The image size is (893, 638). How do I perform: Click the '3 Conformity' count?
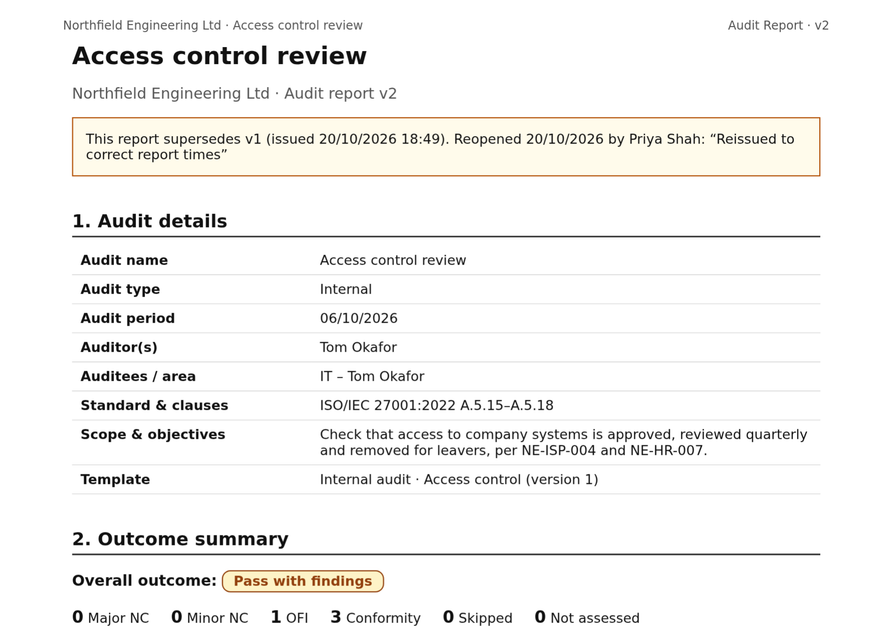pos(375,617)
